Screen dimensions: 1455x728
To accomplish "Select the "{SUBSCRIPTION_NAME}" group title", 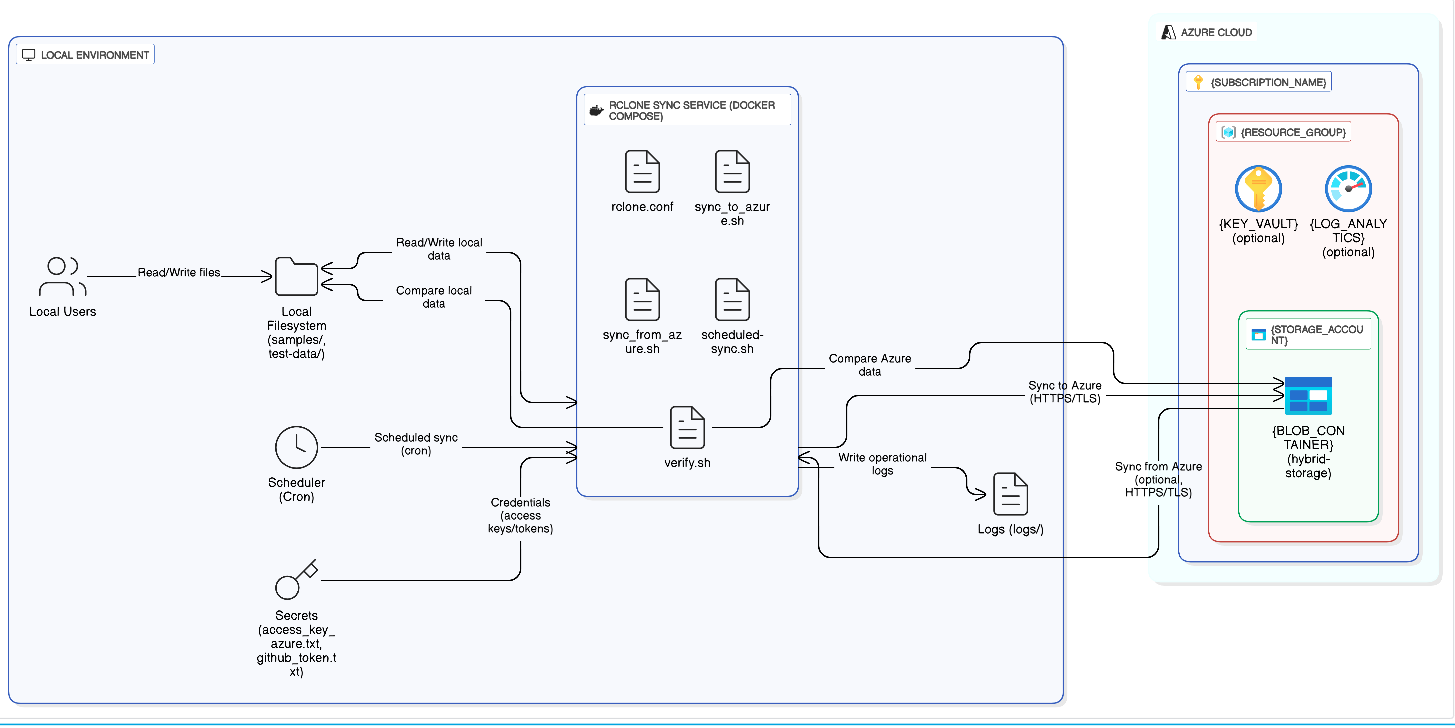I will (x=1269, y=82).
